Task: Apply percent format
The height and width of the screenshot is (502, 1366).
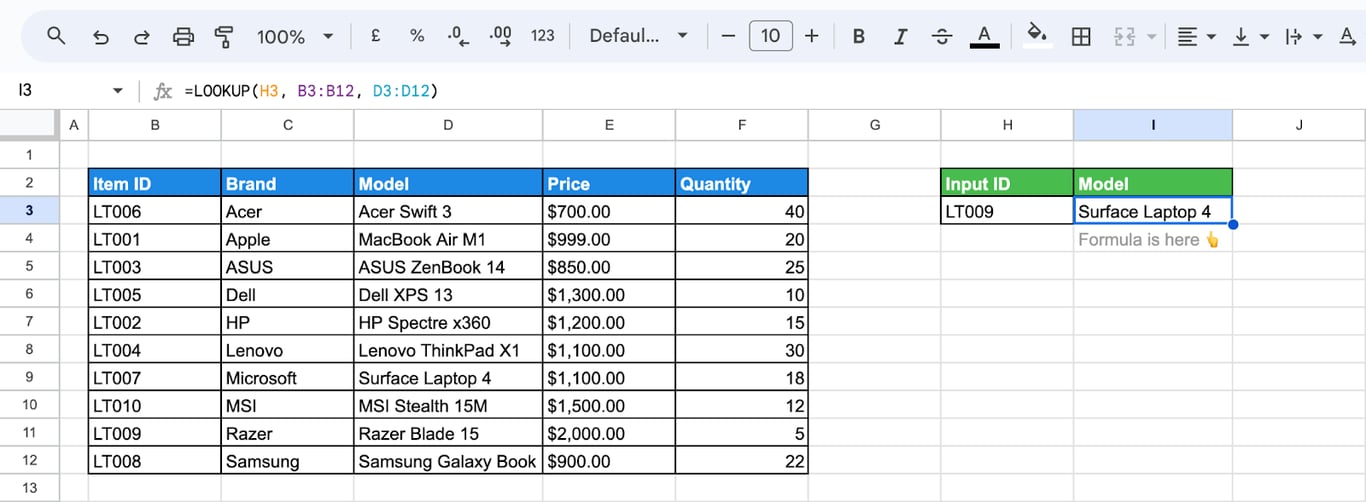Action: (417, 36)
